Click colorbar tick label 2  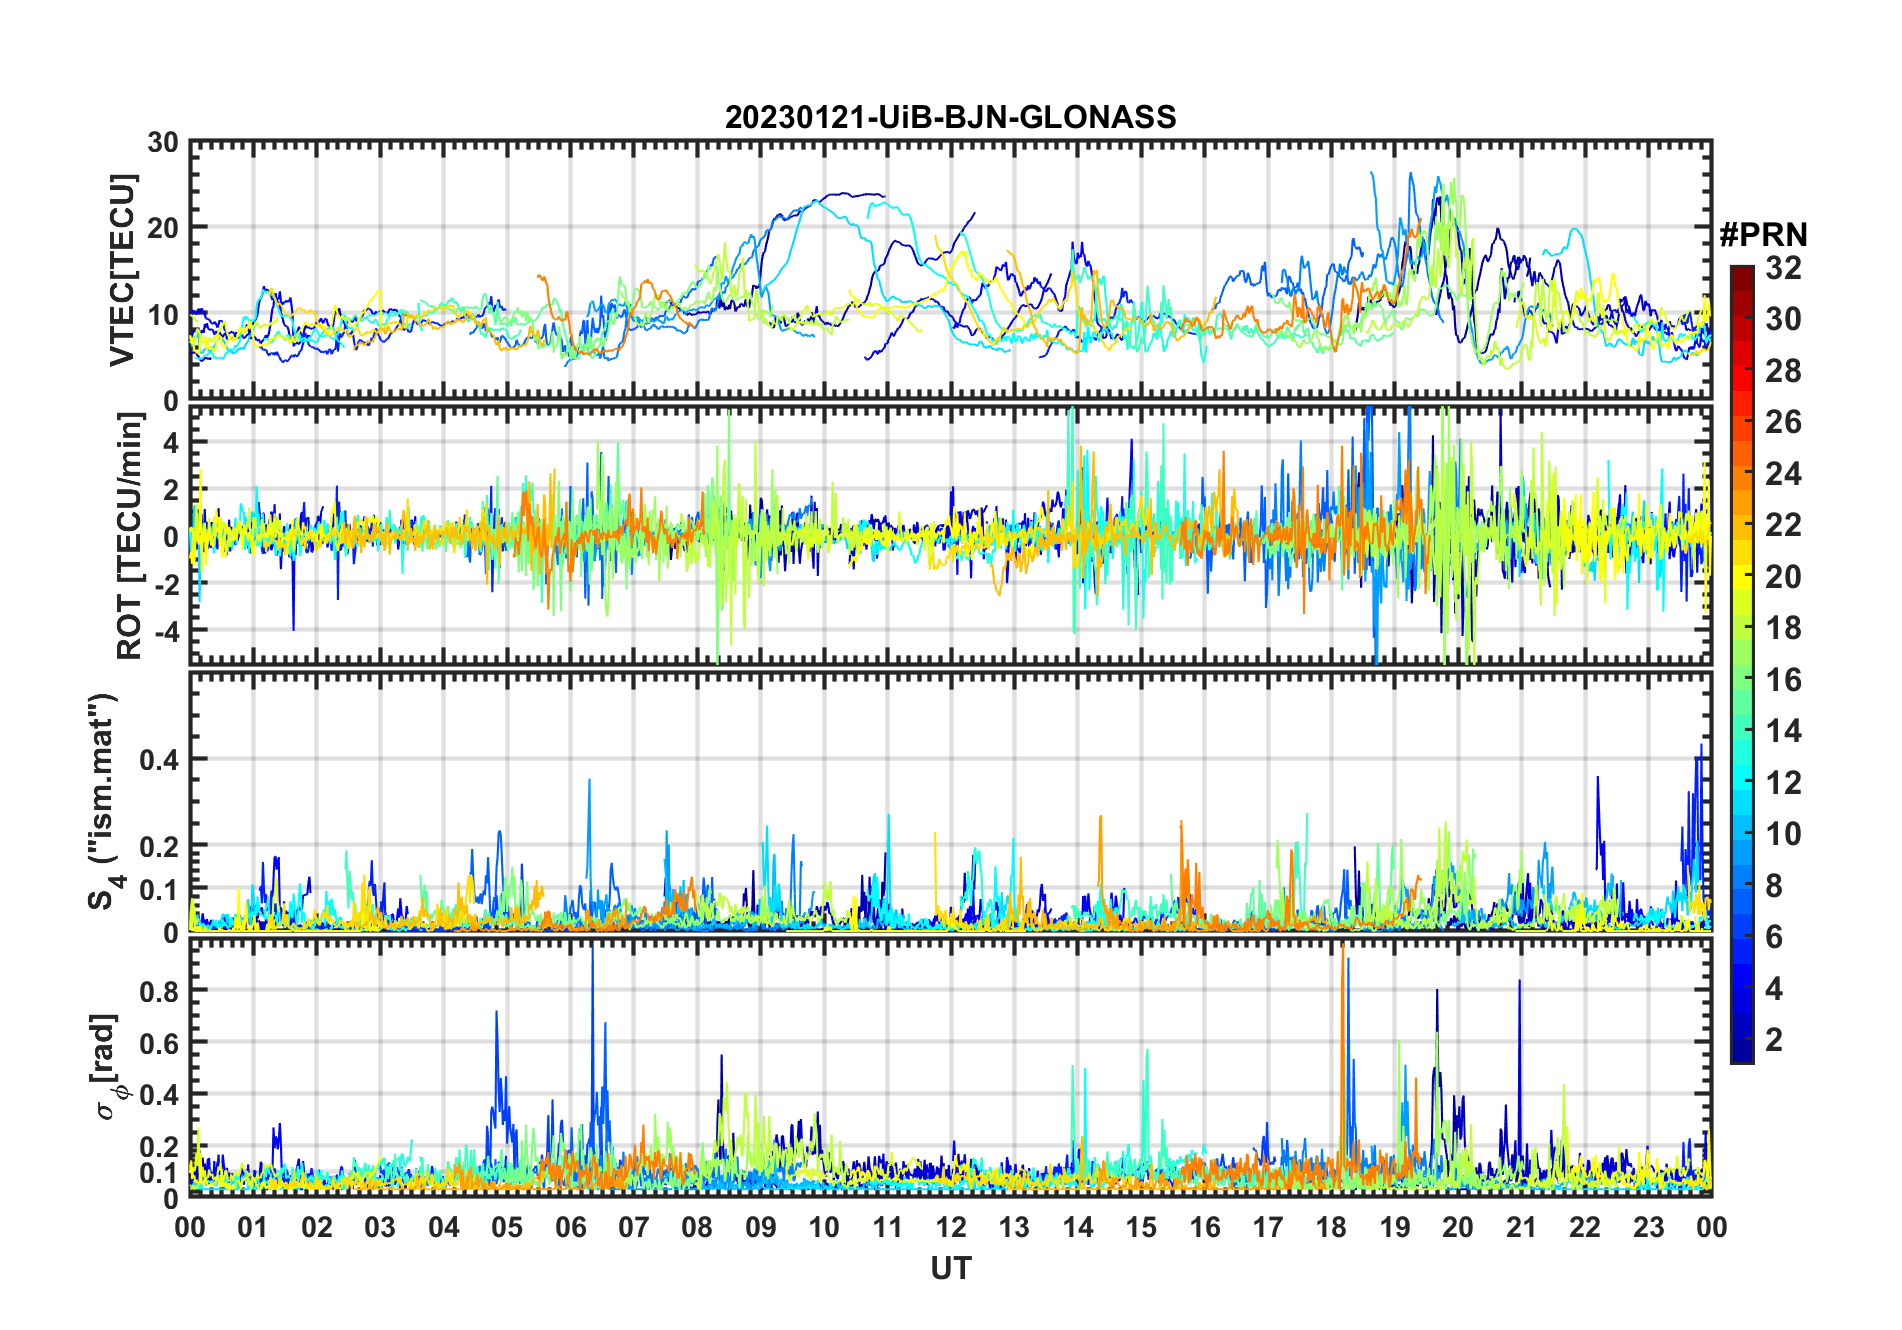[1774, 1039]
